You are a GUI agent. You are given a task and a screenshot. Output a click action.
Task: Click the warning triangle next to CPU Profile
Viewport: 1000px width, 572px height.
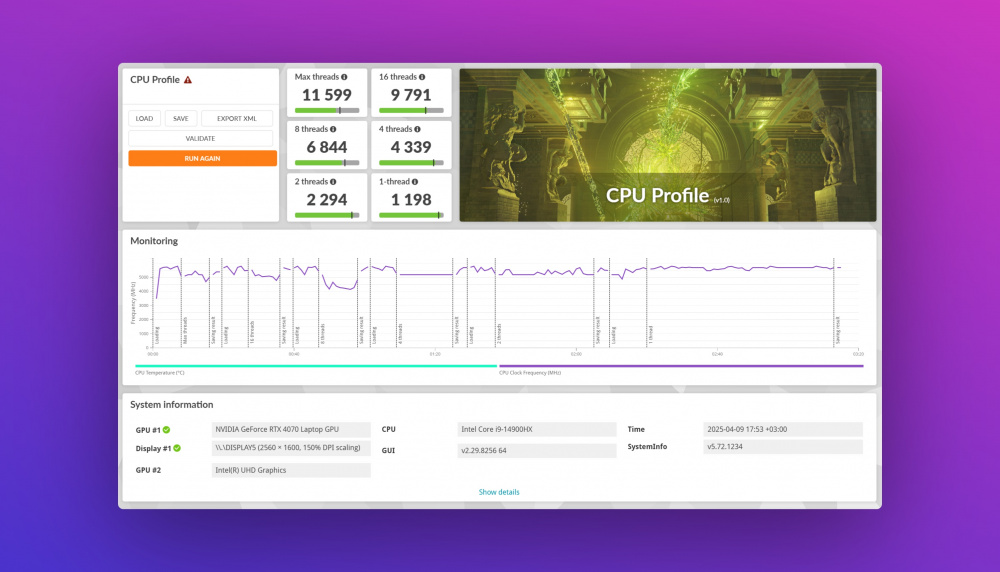[188, 80]
